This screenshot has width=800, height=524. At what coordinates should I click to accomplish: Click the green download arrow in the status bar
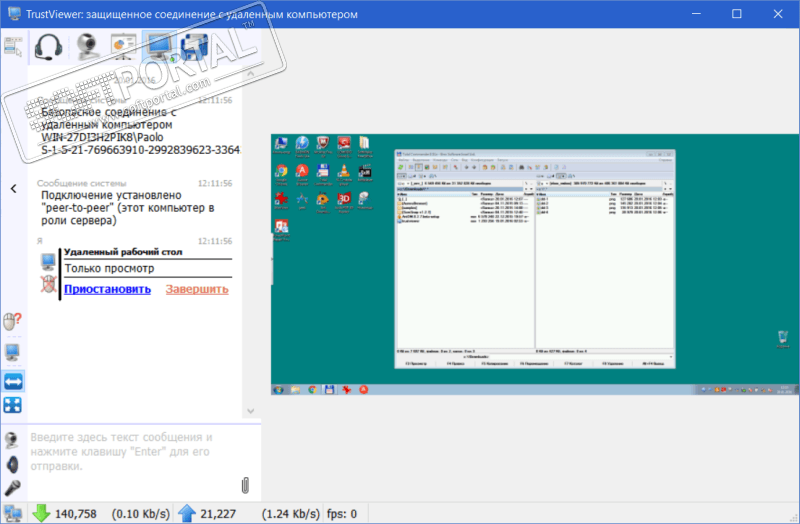pos(41,513)
